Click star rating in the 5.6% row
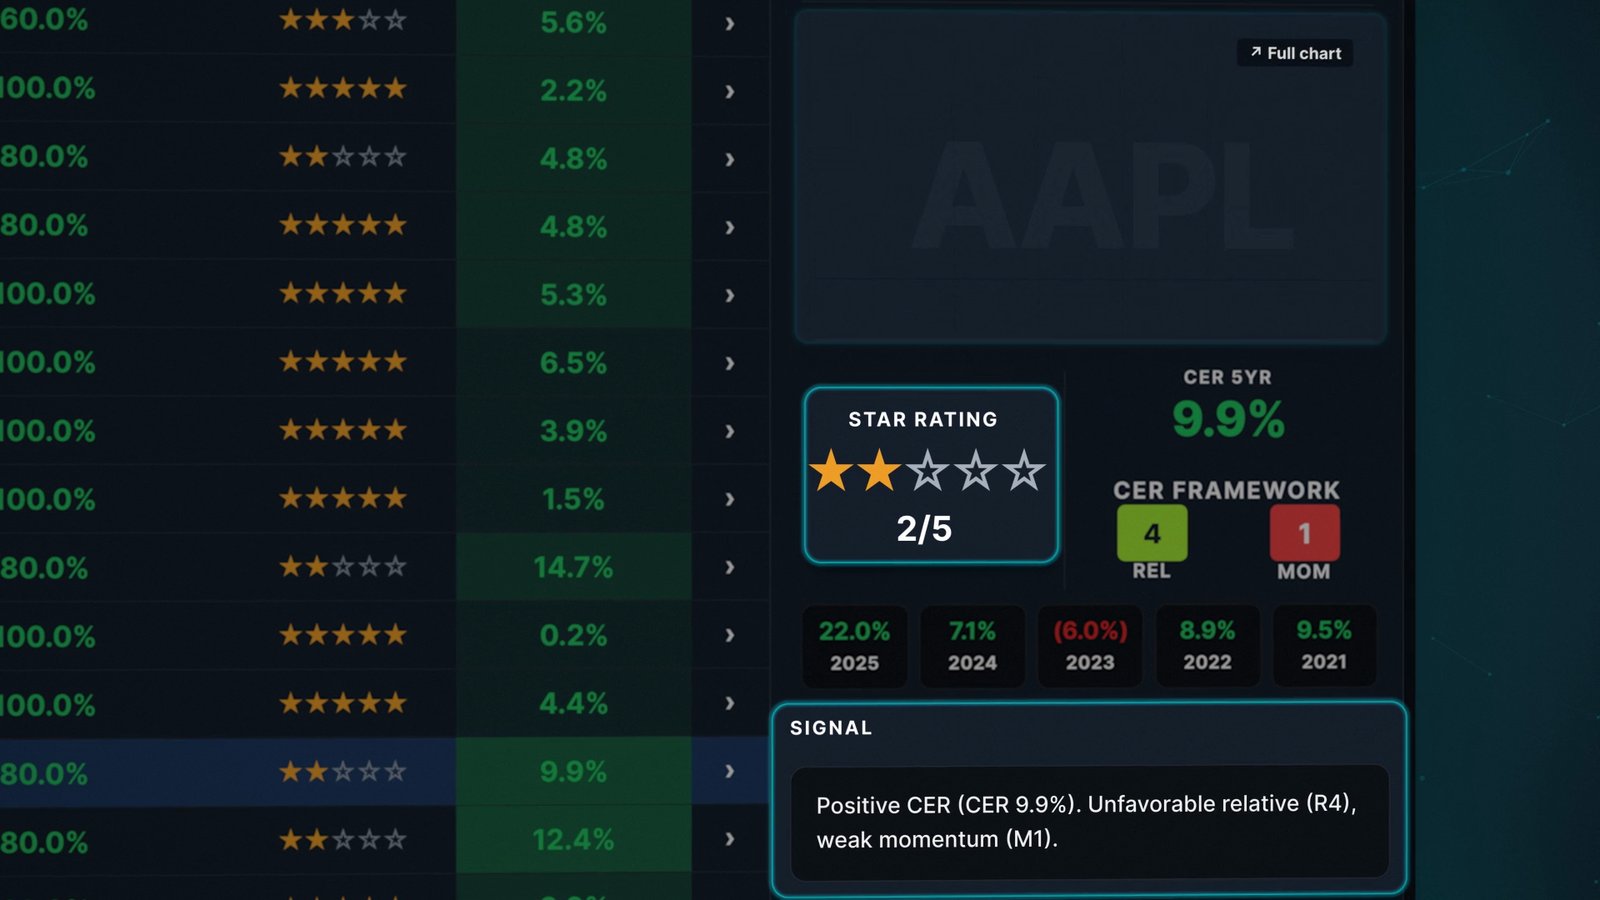1600x900 pixels. (x=343, y=20)
